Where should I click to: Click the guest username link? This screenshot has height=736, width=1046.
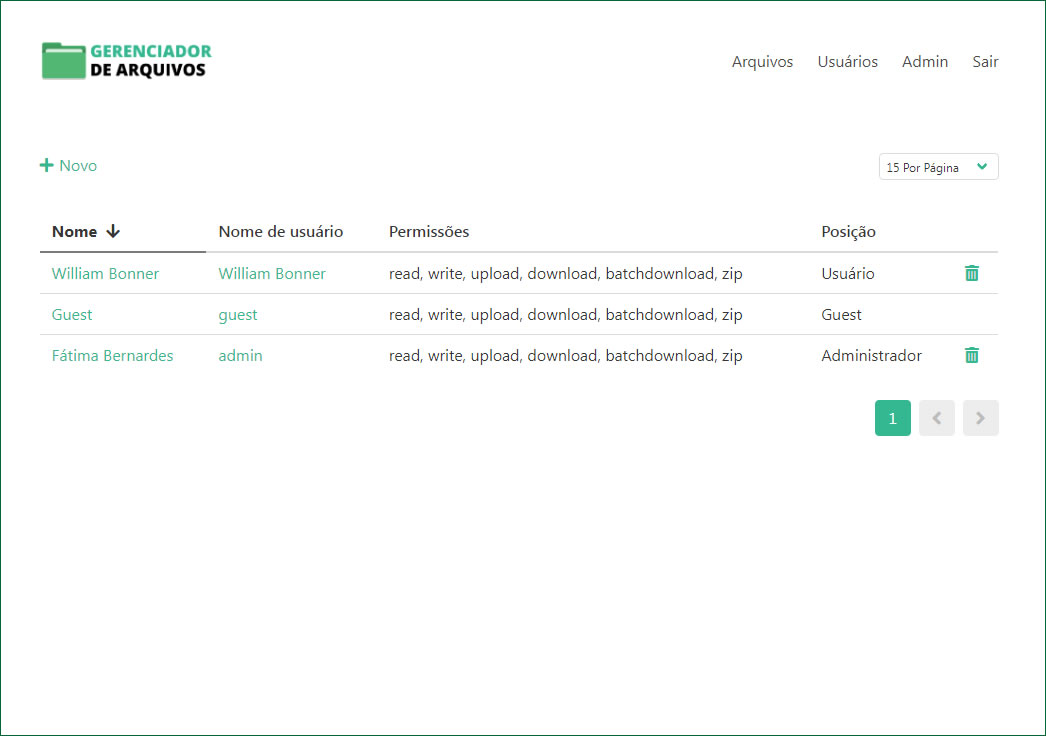pyautogui.click(x=238, y=314)
